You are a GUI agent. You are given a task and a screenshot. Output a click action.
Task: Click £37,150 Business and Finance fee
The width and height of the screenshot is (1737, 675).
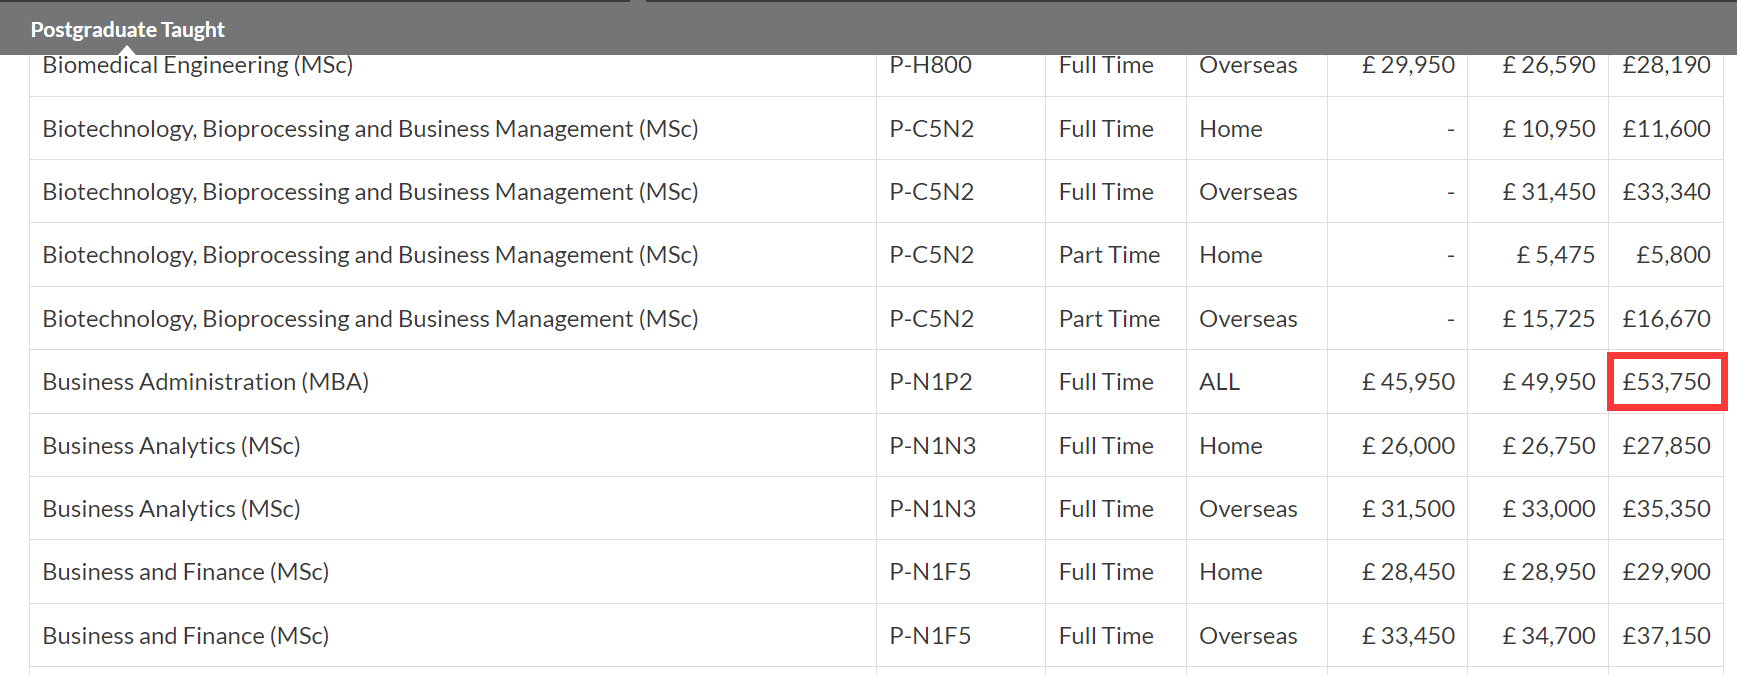1666,636
